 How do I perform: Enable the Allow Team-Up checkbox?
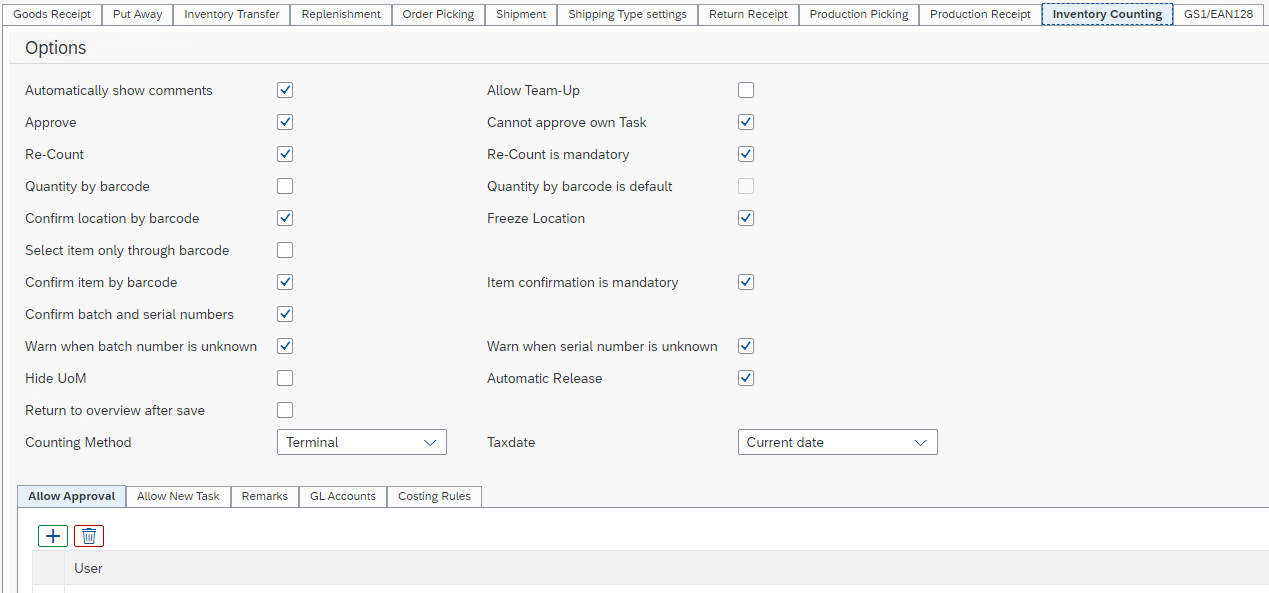(x=745, y=90)
